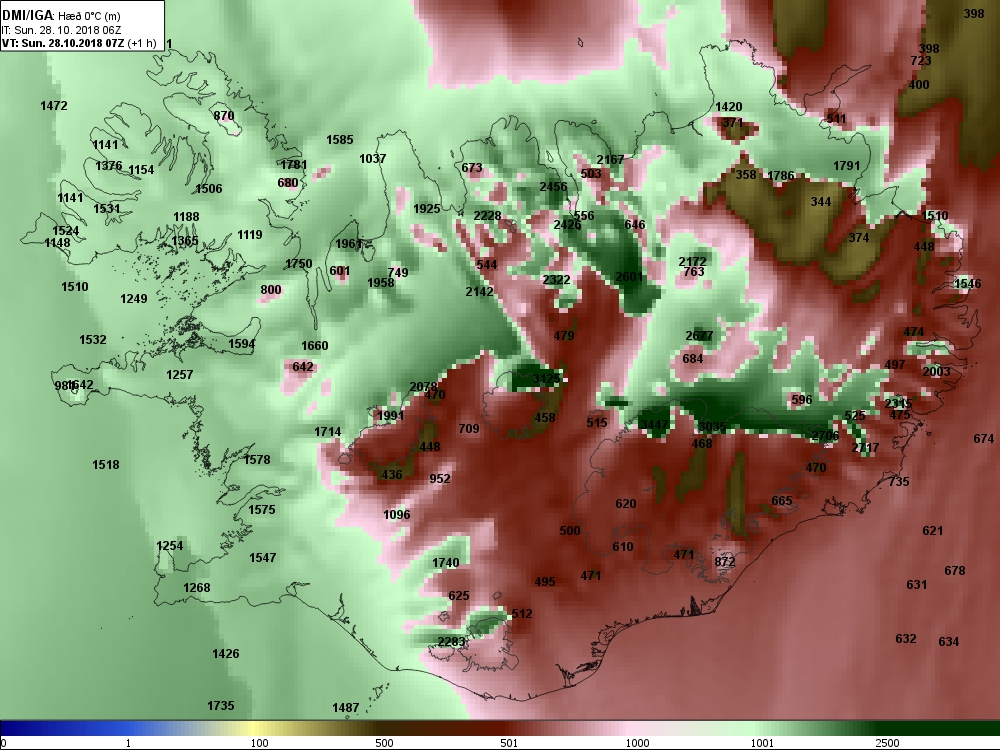Click the value 1472 on the map
The width and height of the screenshot is (1000, 750).
[54, 106]
